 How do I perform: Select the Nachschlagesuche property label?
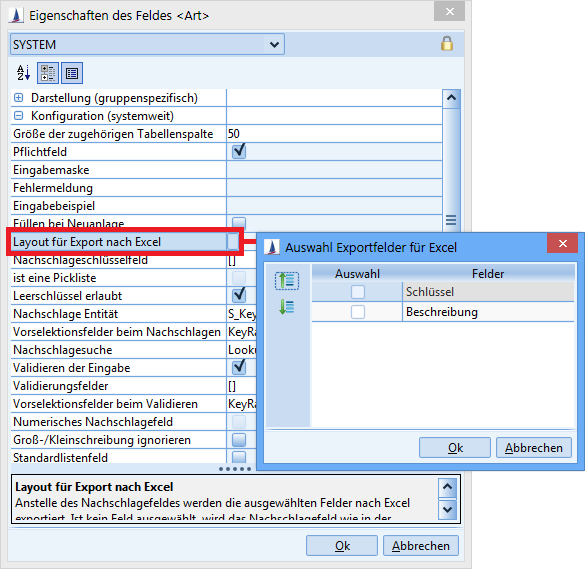tap(62, 350)
